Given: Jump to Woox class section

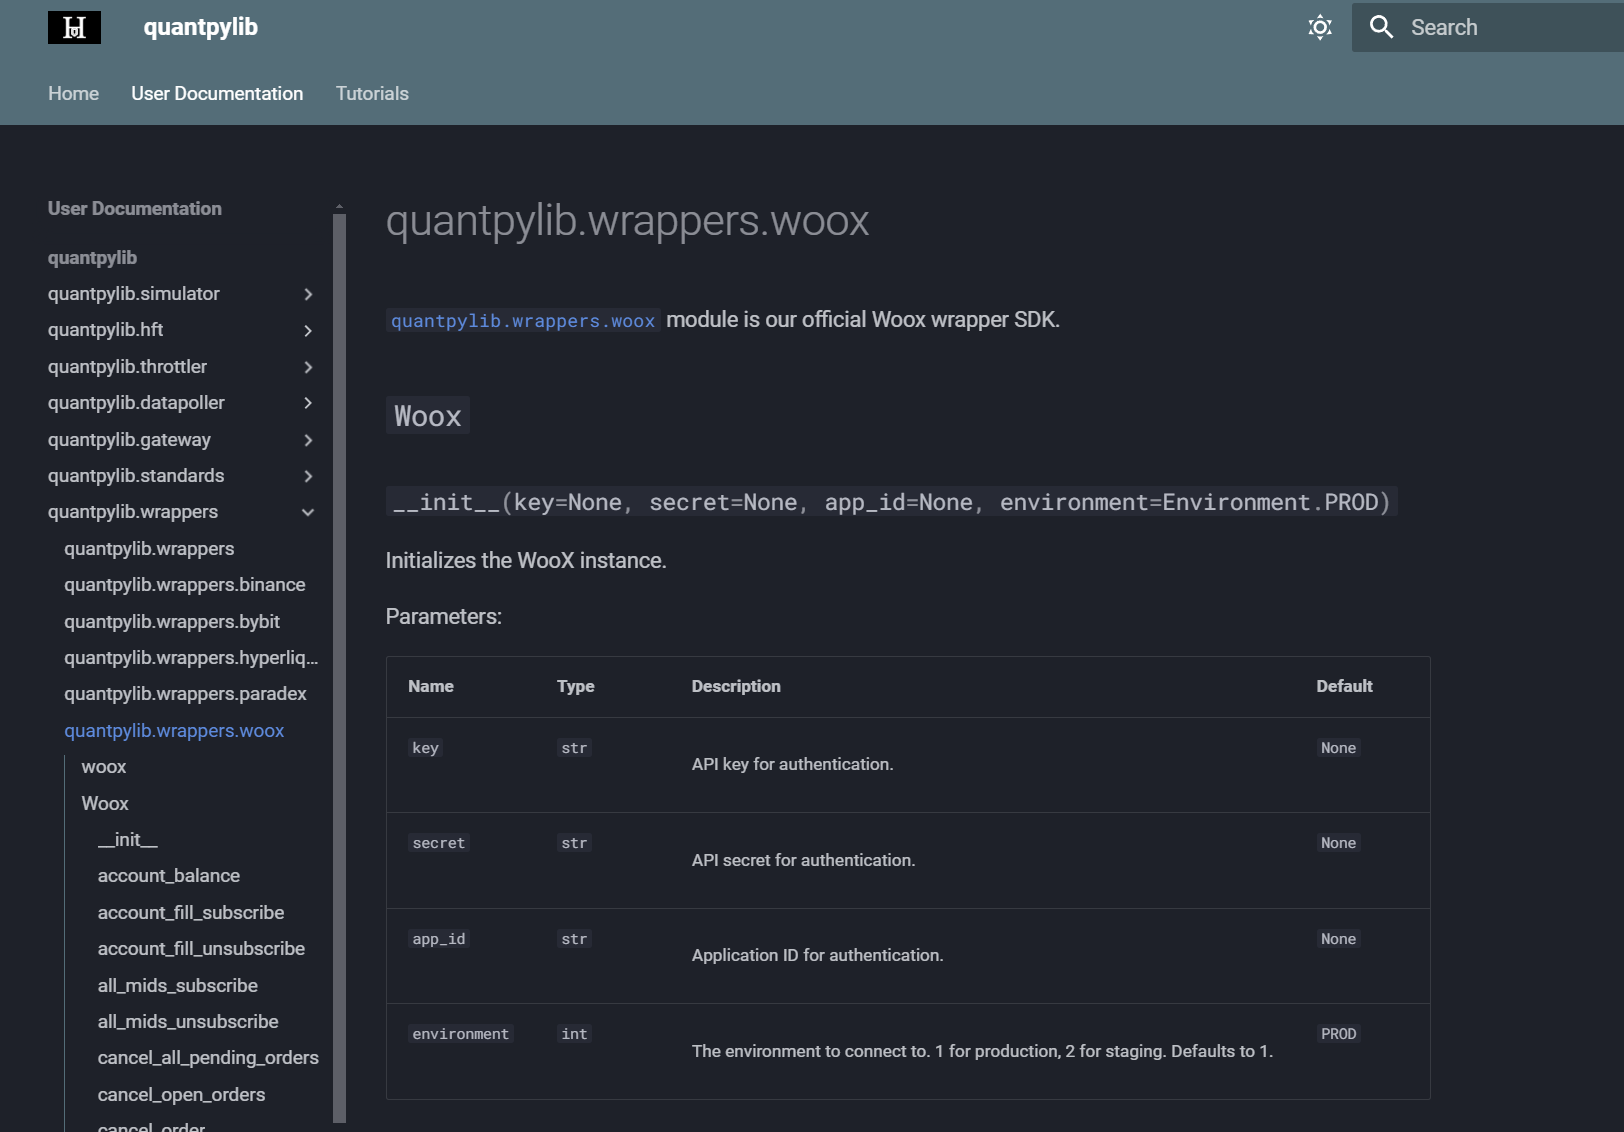Looking at the screenshot, I should [x=105, y=804].
